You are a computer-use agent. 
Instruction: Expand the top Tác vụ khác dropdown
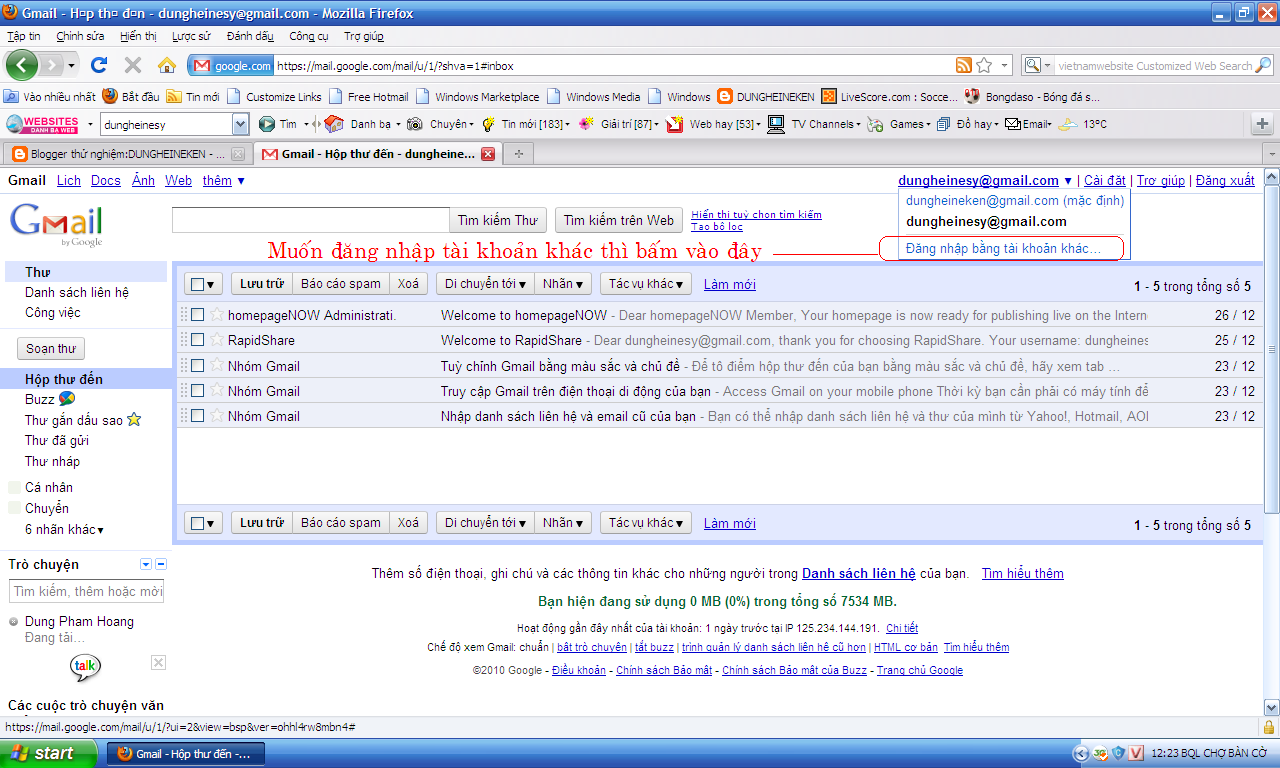(x=645, y=284)
